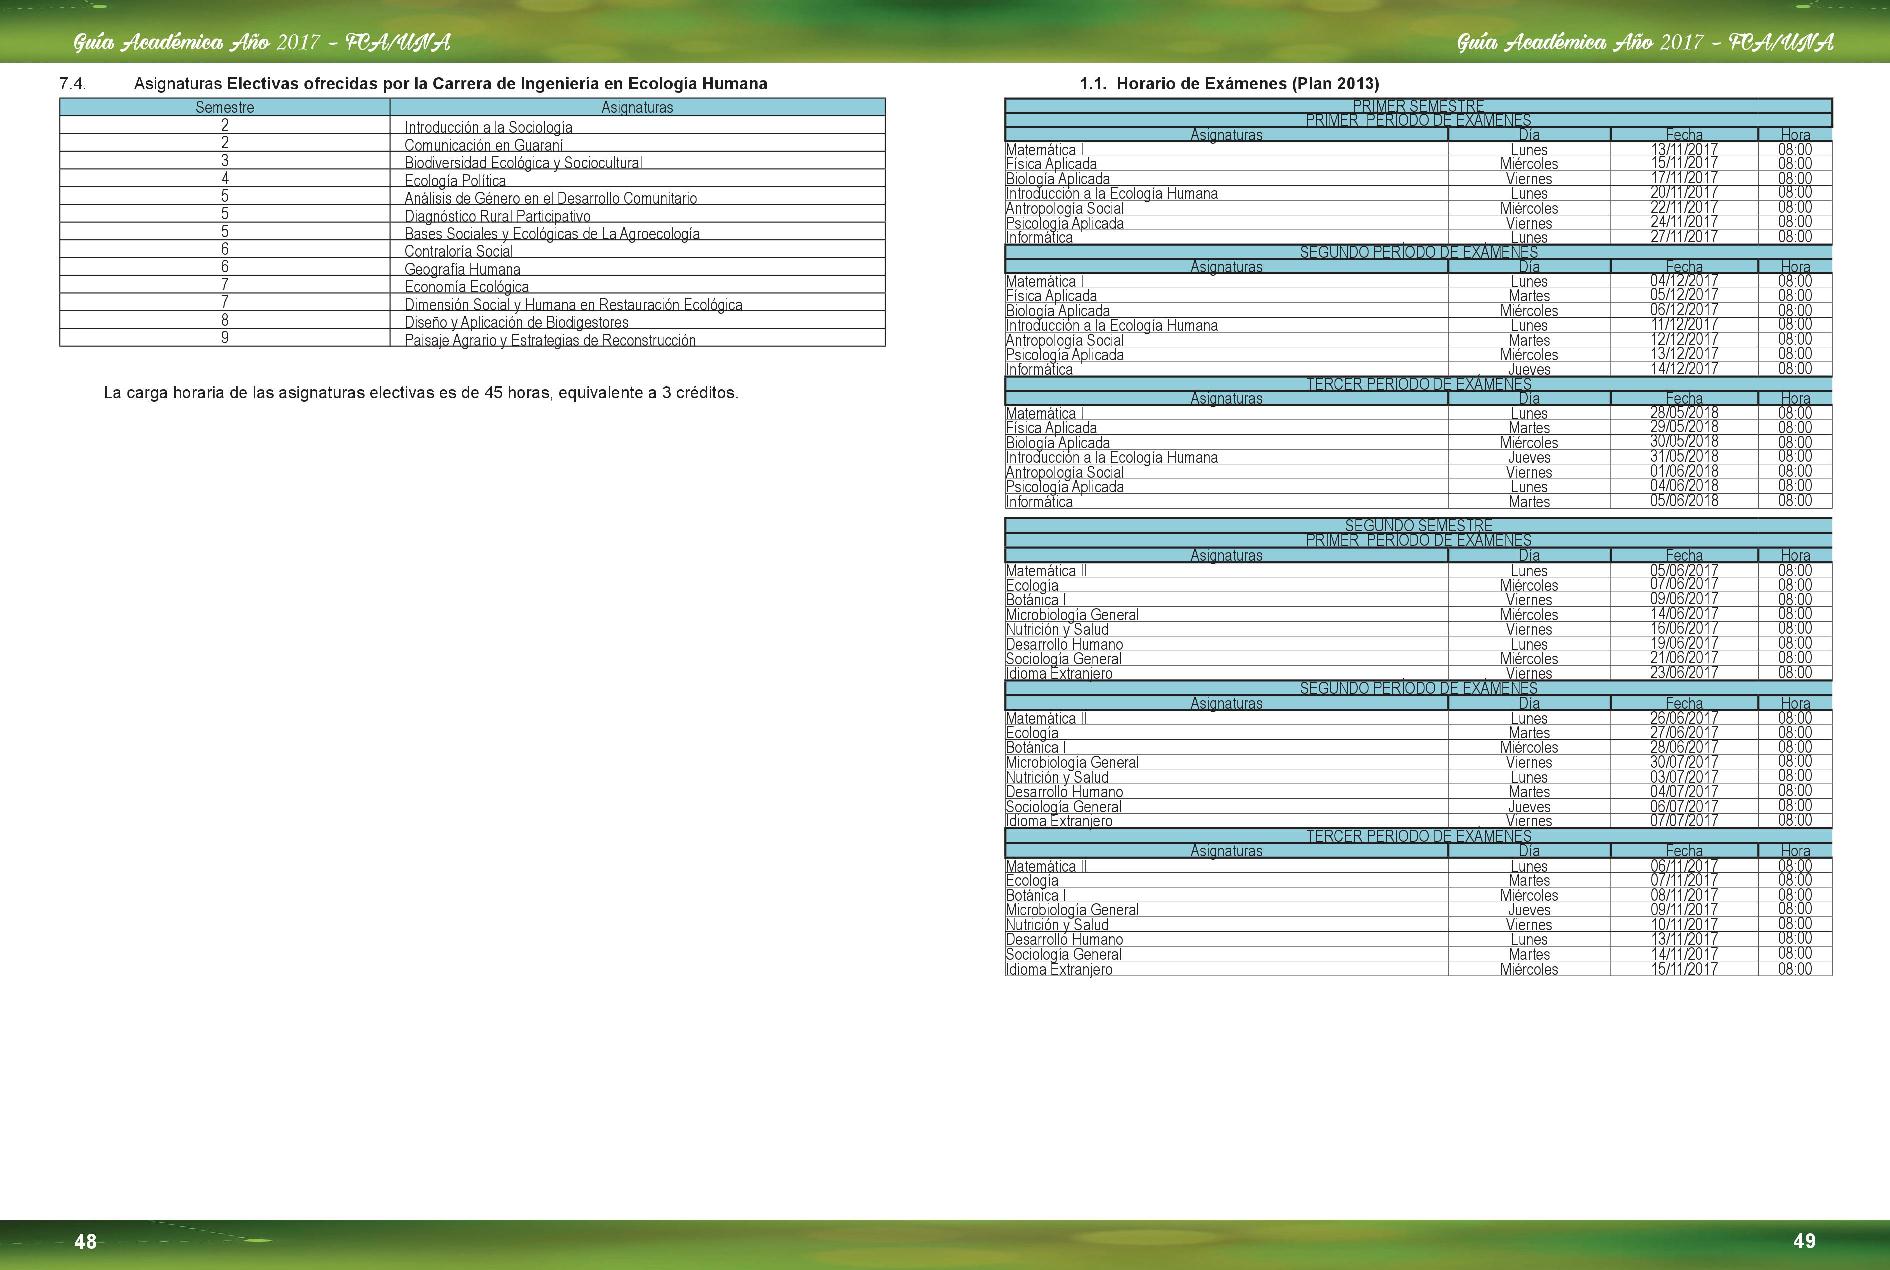The height and width of the screenshot is (1270, 1890).
Task: Click the 'Semestre' column header in electives table
Action: coord(225,108)
